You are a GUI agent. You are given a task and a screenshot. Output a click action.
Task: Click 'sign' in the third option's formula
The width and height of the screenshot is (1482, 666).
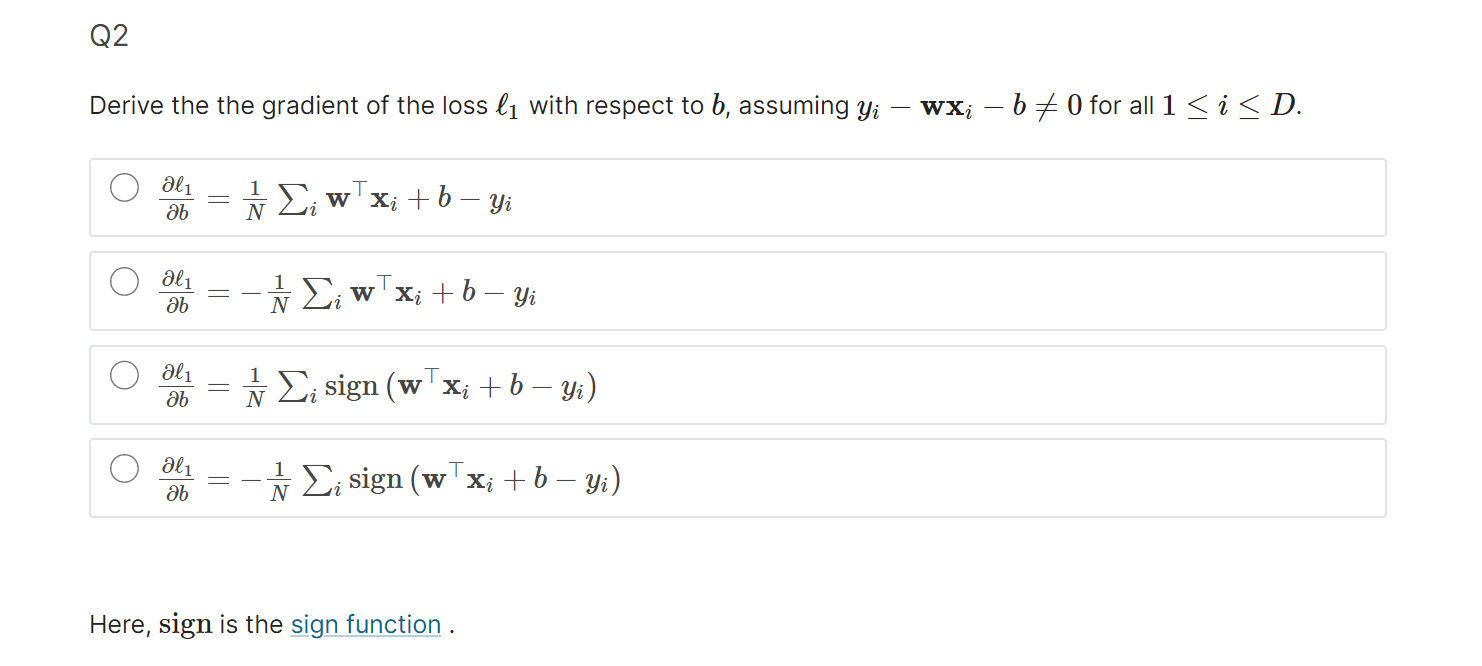(351, 387)
